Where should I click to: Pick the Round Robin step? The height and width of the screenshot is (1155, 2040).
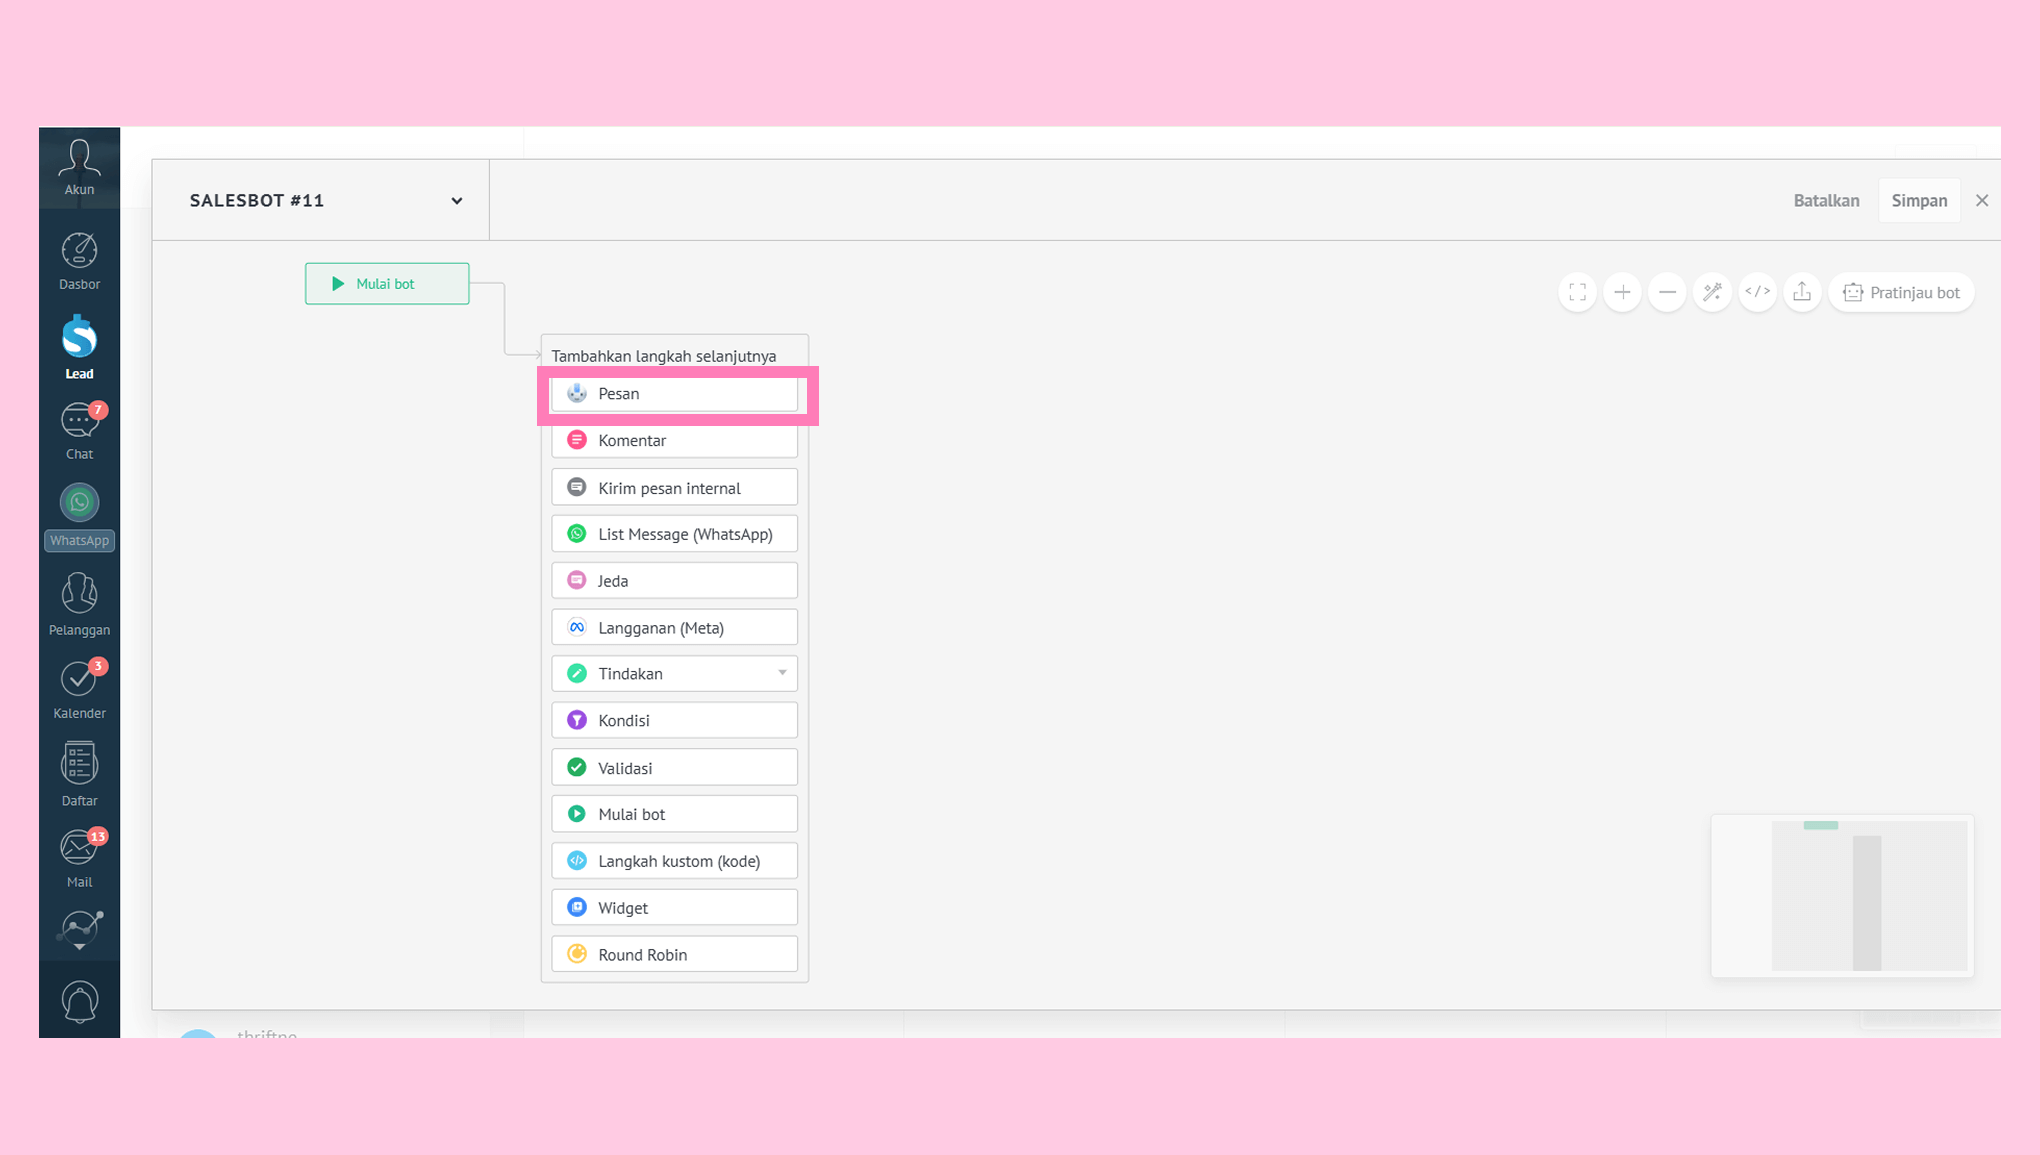tap(675, 954)
